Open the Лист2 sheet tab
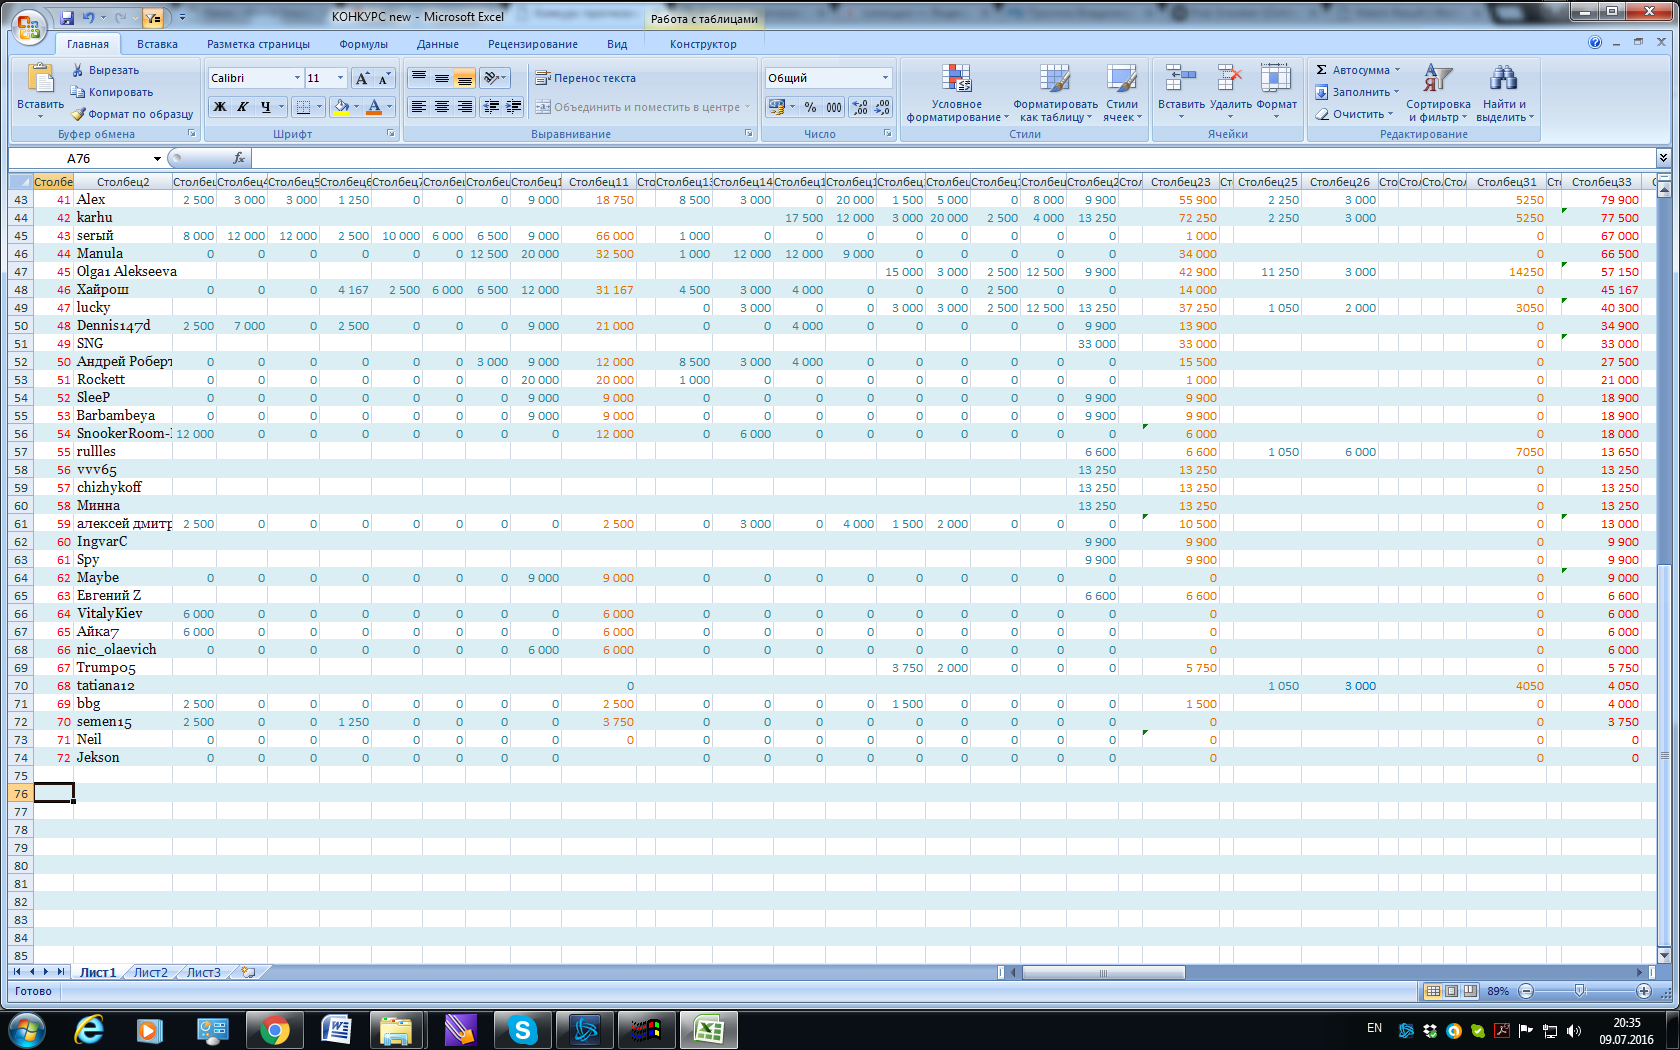1680x1050 pixels. click(151, 972)
